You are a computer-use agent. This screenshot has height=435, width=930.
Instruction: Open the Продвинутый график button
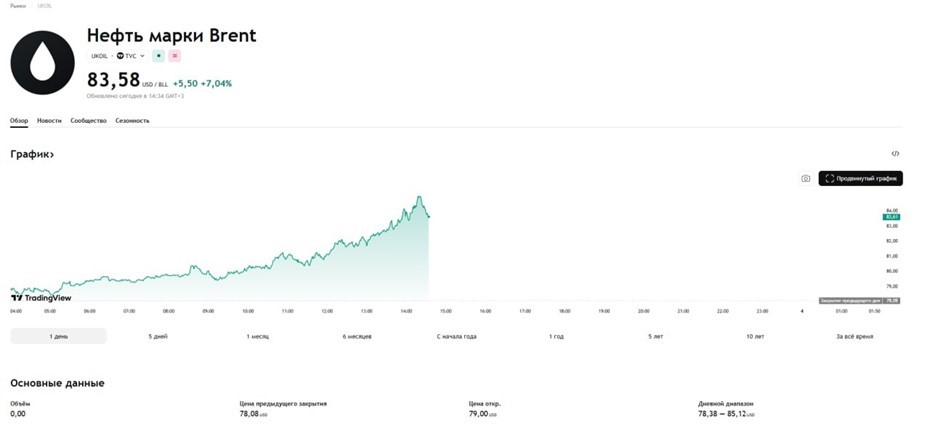click(860, 179)
